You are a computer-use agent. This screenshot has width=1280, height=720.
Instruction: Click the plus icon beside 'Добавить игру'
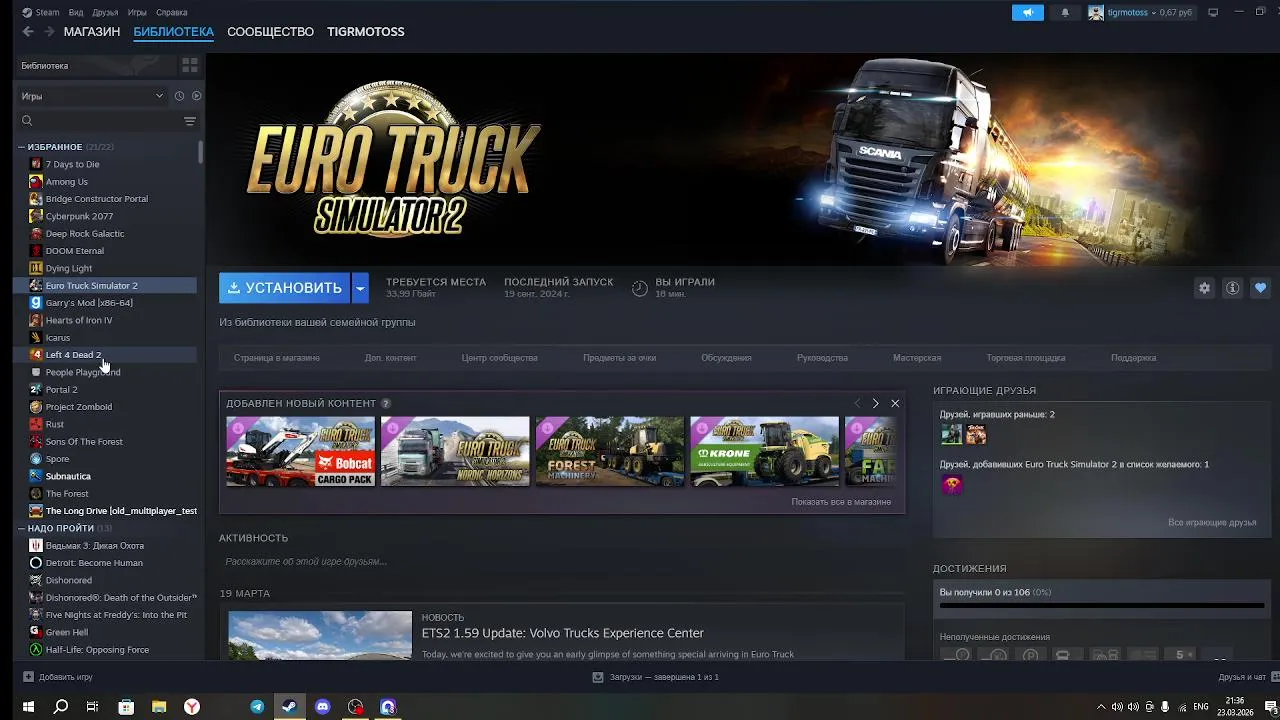click(28, 677)
